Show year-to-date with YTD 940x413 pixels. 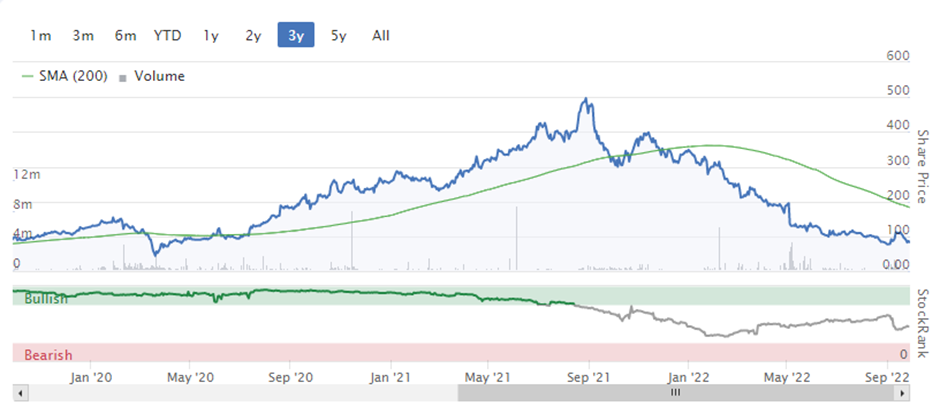167,35
